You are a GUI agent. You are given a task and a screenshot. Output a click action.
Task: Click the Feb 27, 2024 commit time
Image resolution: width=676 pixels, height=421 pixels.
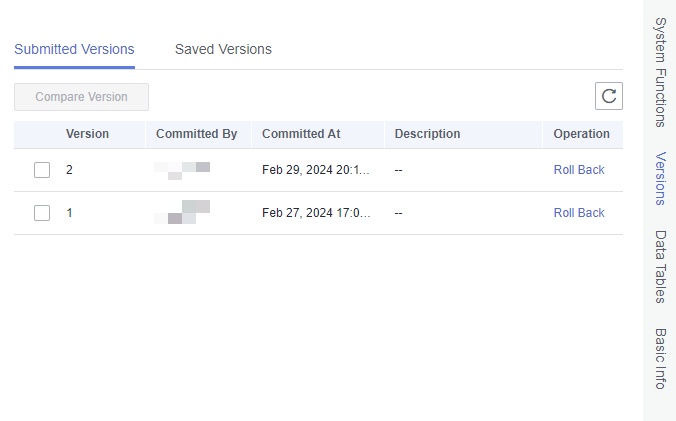pyautogui.click(x=316, y=213)
